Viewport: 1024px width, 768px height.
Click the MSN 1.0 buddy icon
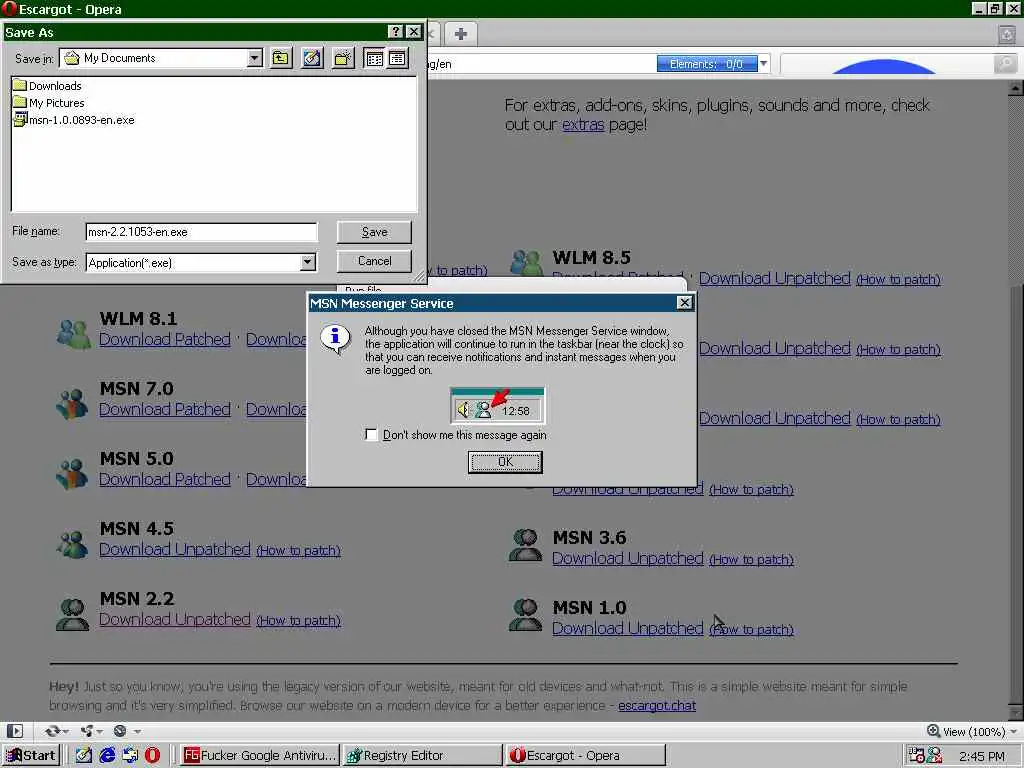pyautogui.click(x=525, y=615)
